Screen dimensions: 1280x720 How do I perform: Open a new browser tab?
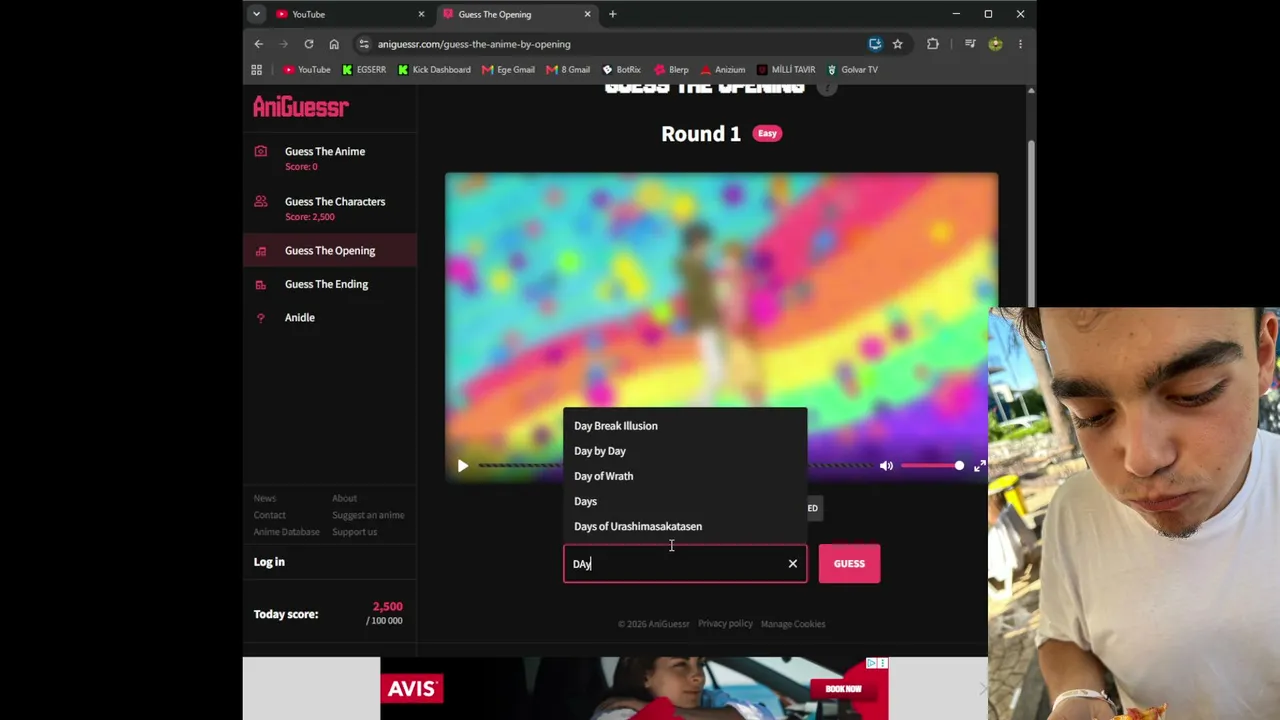click(x=612, y=14)
